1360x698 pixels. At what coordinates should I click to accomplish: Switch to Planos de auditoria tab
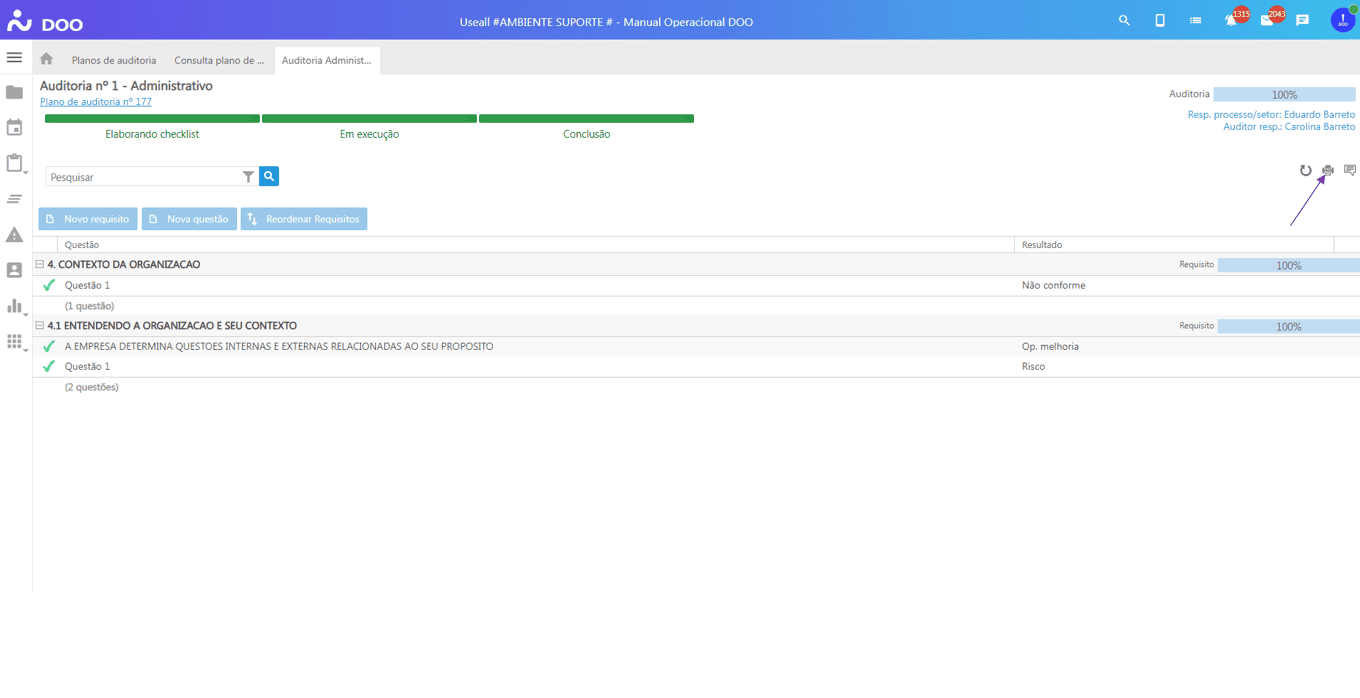[114, 60]
